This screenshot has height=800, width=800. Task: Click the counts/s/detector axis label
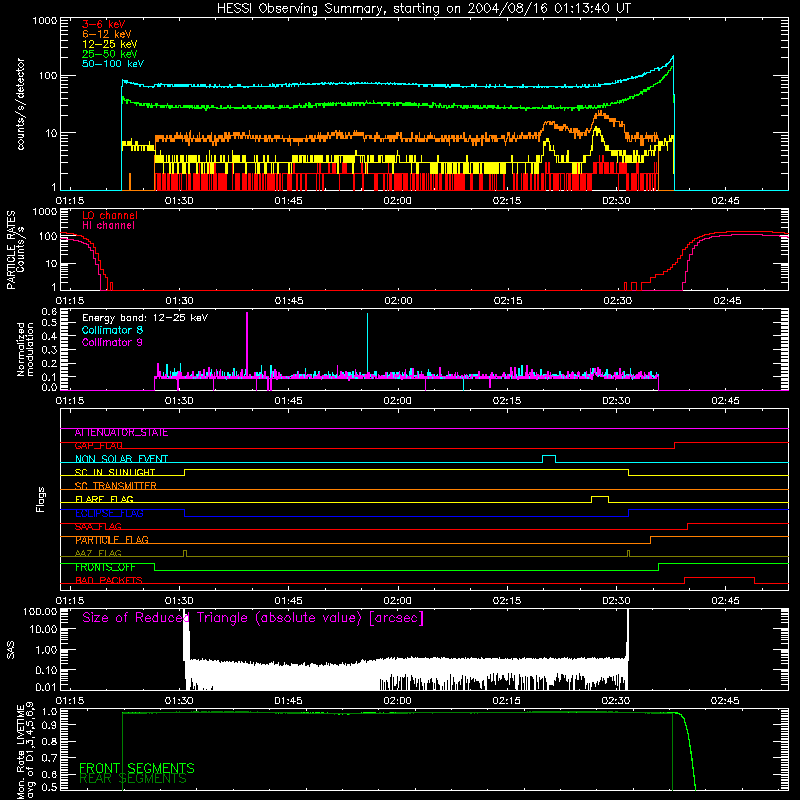click(21, 104)
